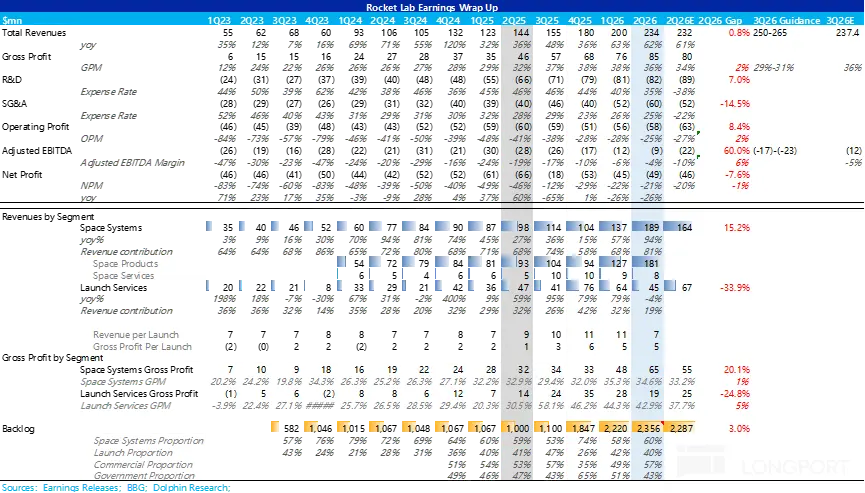Viewport: 865px width, 493px height.
Task: Select the 'Net Profit' row label
Action: (x=22, y=175)
